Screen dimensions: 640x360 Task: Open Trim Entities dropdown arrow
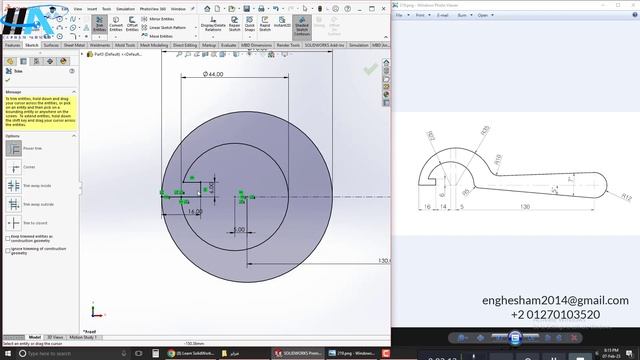point(99,37)
